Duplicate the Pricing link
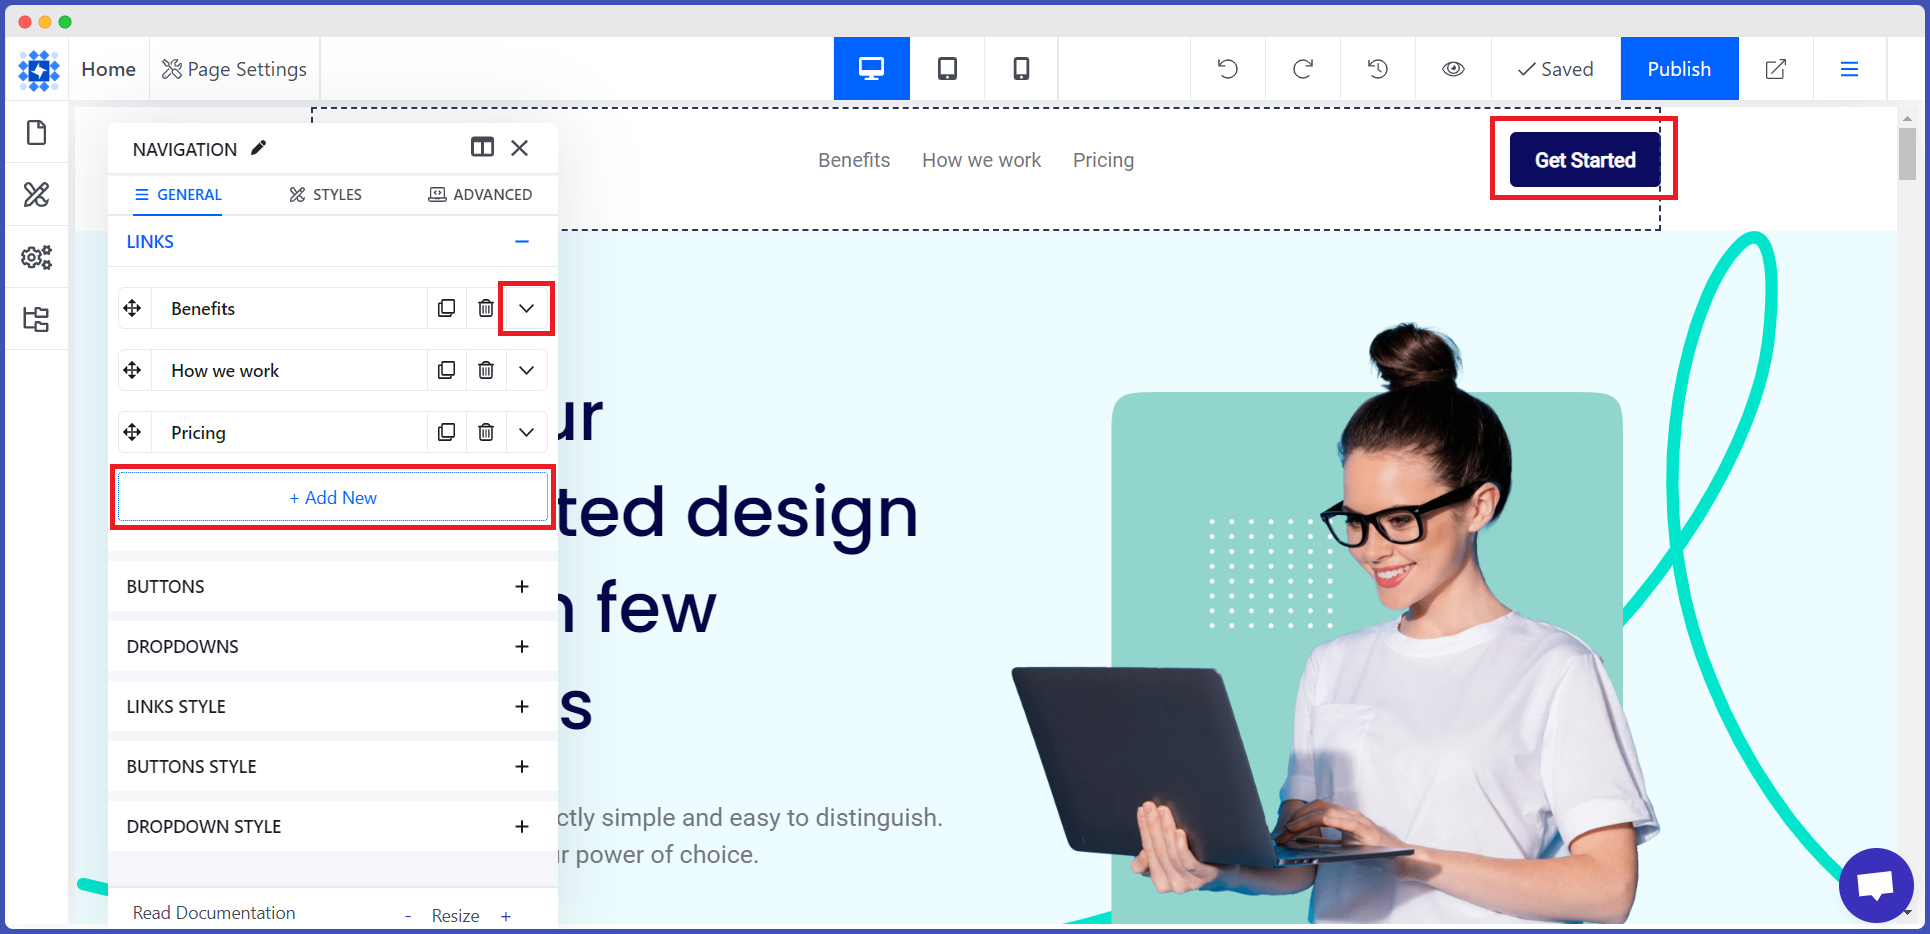Image resolution: width=1930 pixels, height=934 pixels. [x=446, y=432]
